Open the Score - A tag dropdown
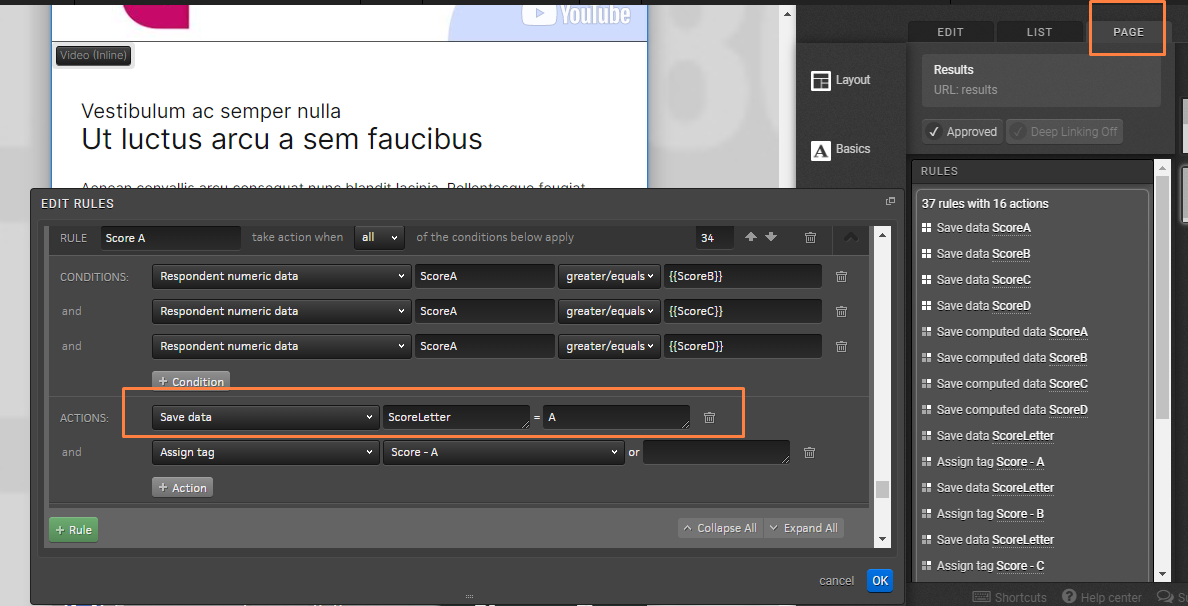1188x606 pixels. (x=504, y=452)
